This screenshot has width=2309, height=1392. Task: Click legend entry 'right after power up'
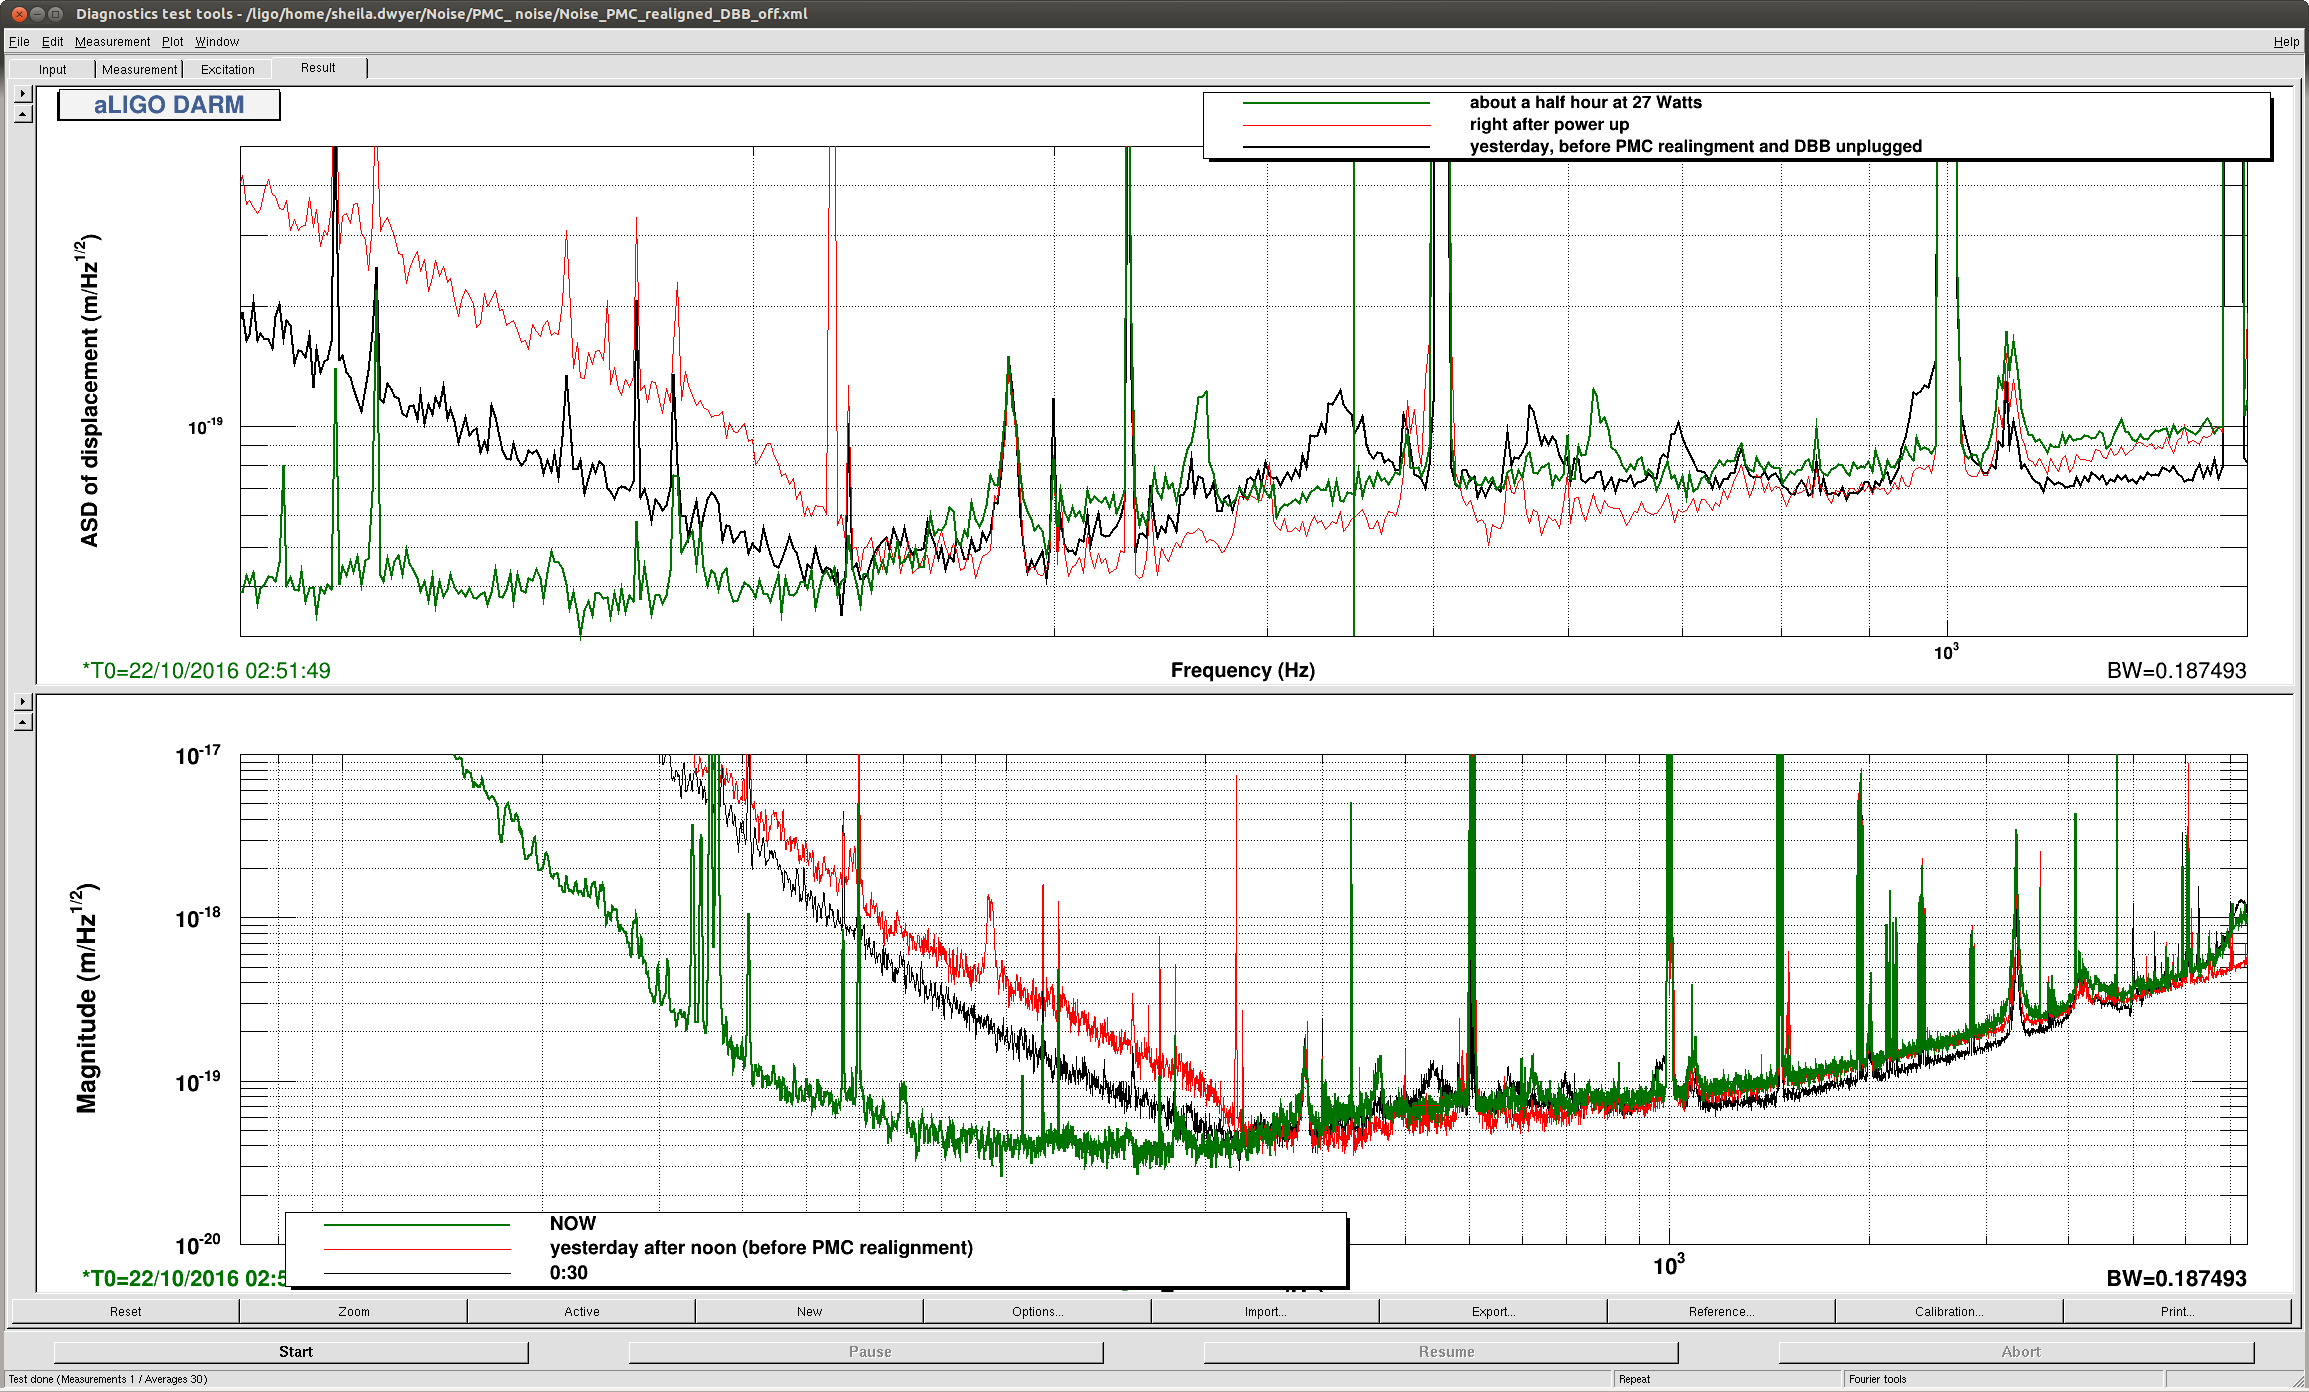point(1549,124)
